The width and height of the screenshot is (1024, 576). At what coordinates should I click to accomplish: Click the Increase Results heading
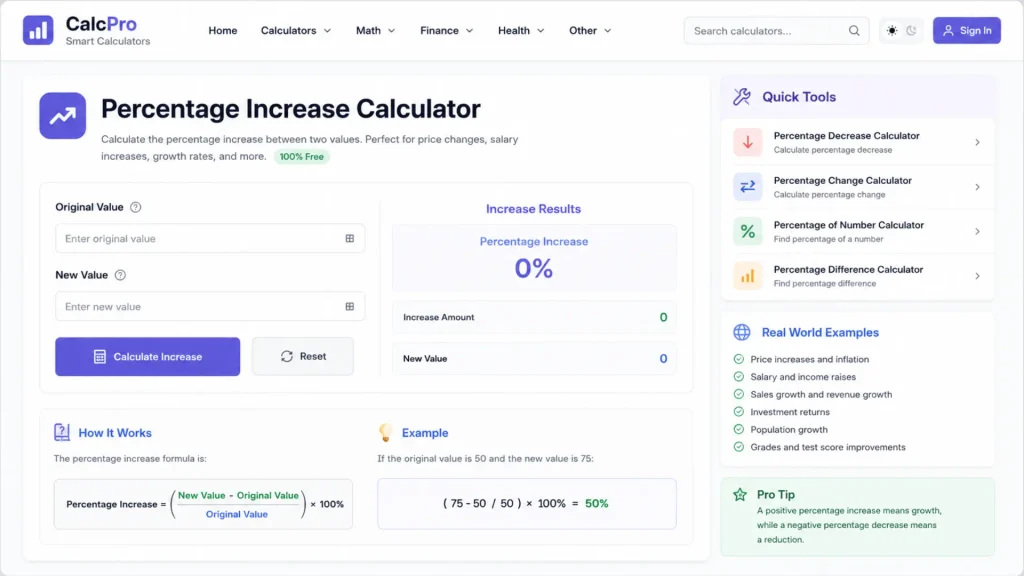[534, 209]
